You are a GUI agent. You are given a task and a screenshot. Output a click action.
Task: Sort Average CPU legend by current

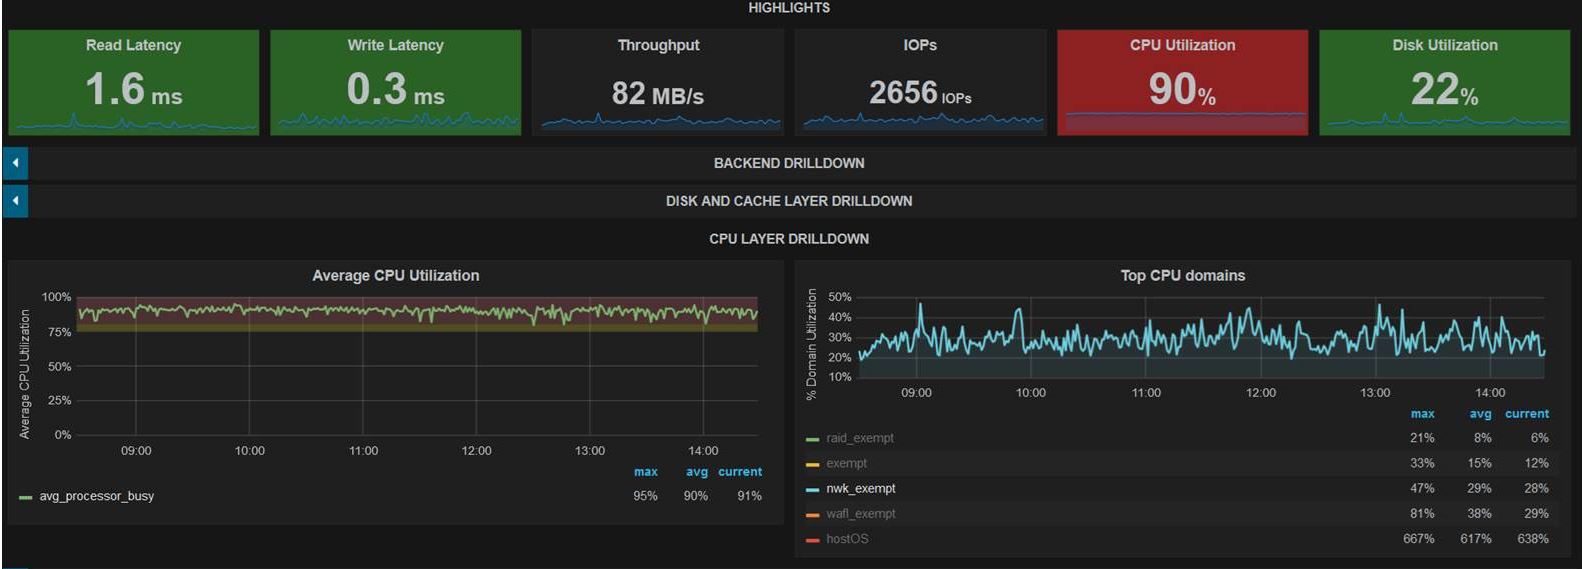740,472
